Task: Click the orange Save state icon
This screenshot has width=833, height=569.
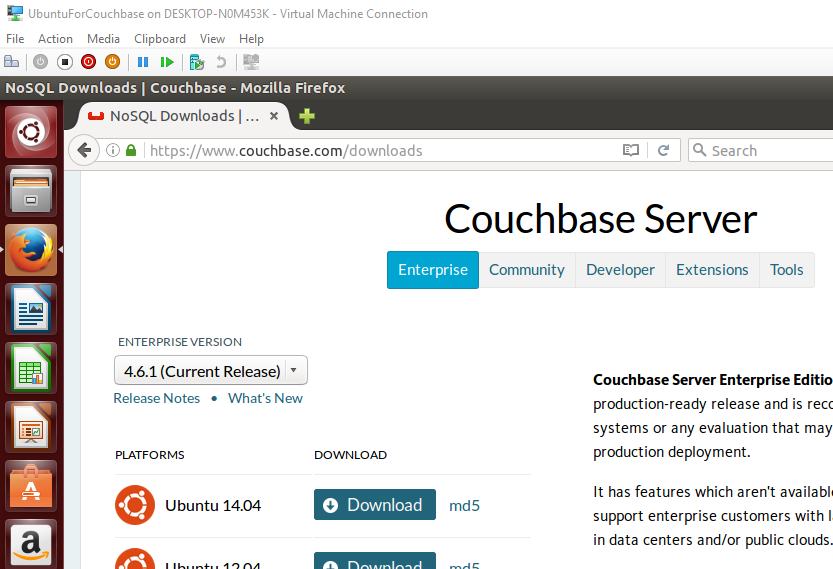Action: pyautogui.click(x=113, y=62)
